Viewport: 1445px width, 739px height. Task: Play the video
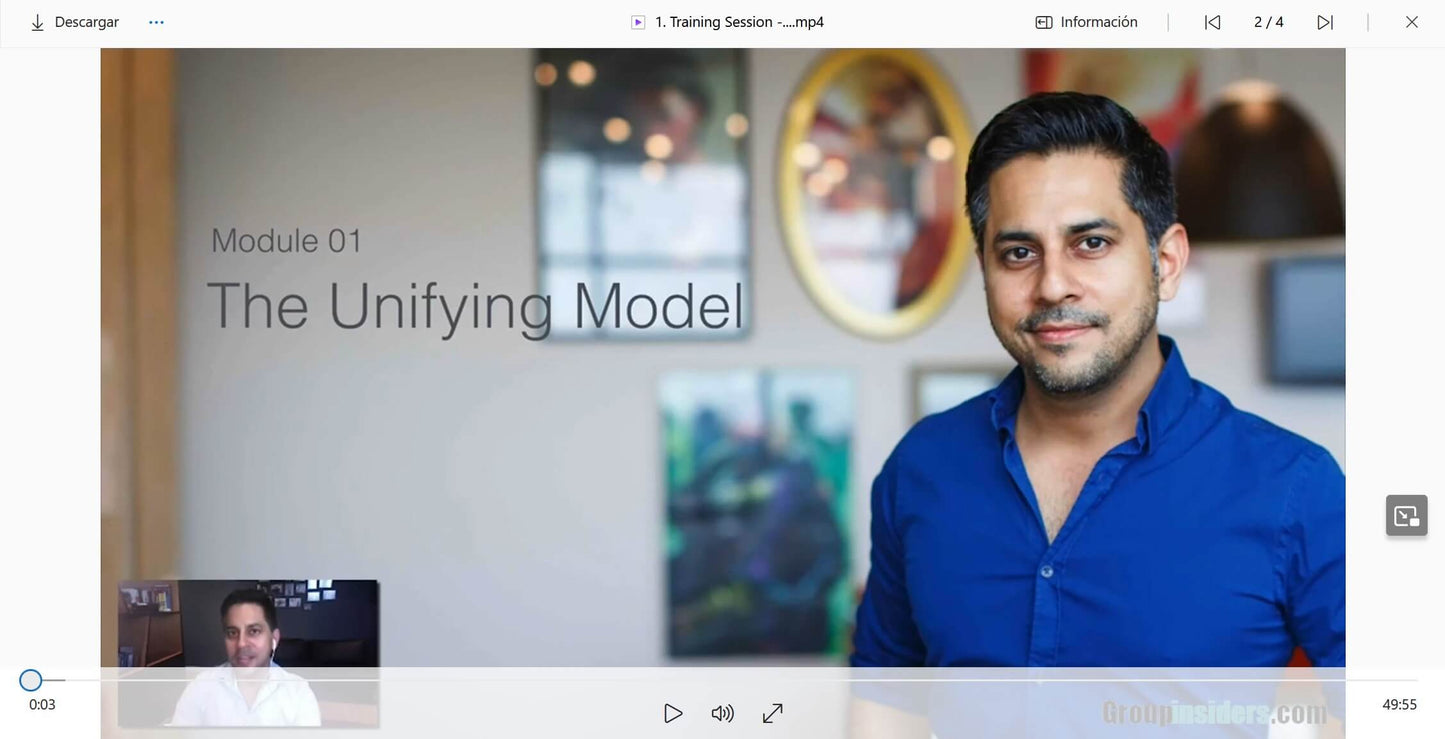(673, 713)
